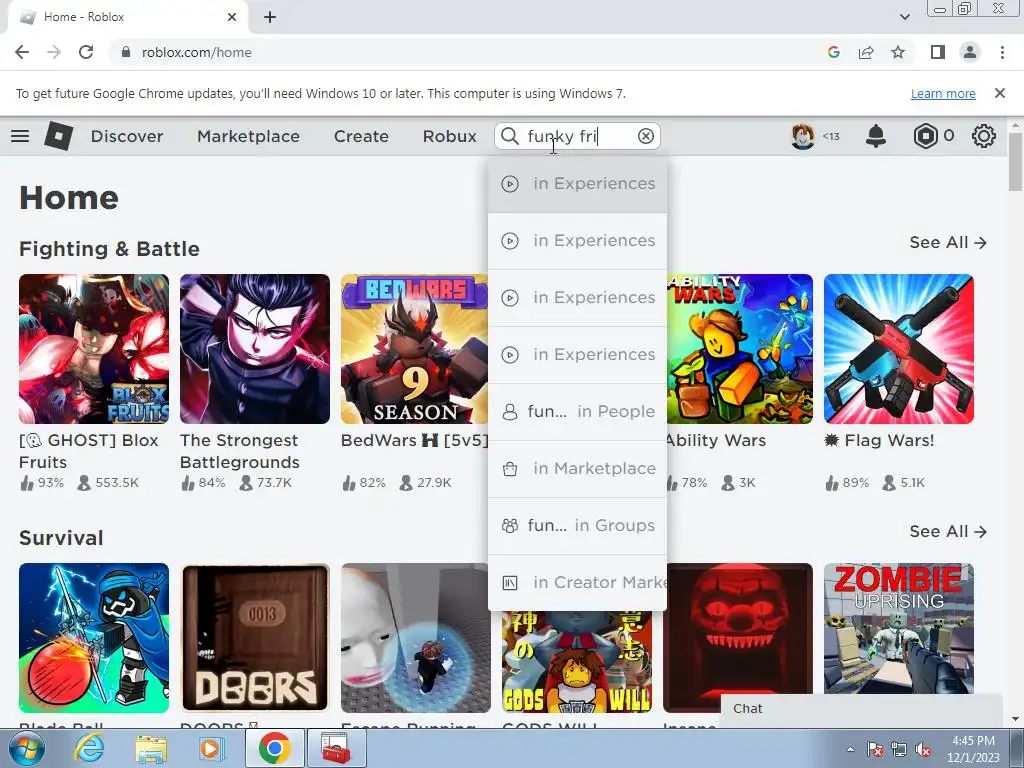Bookmark this page with star icon
Viewport: 1024px width, 768px height.
click(898, 52)
